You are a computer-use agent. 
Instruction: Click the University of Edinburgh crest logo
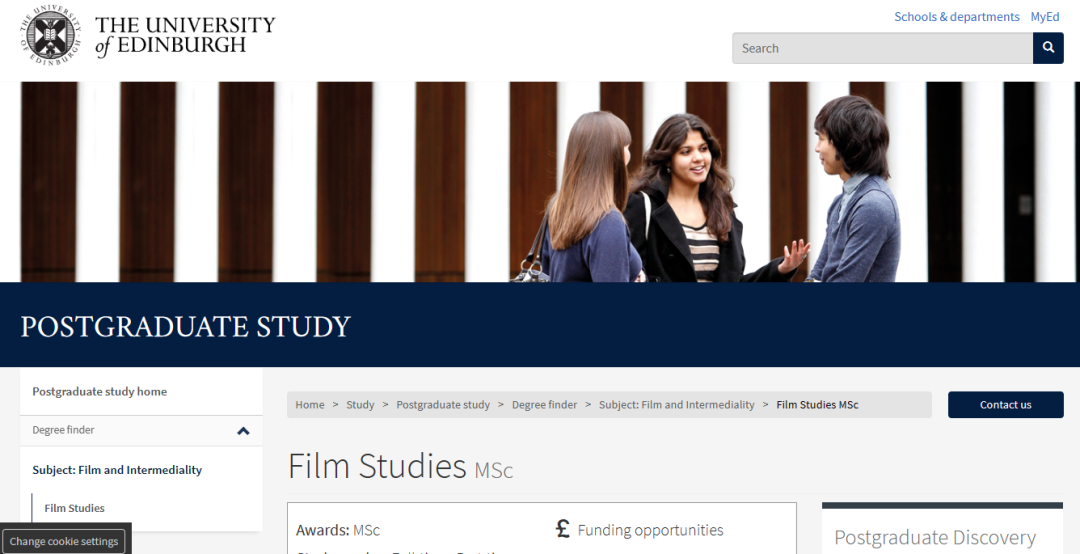point(52,37)
